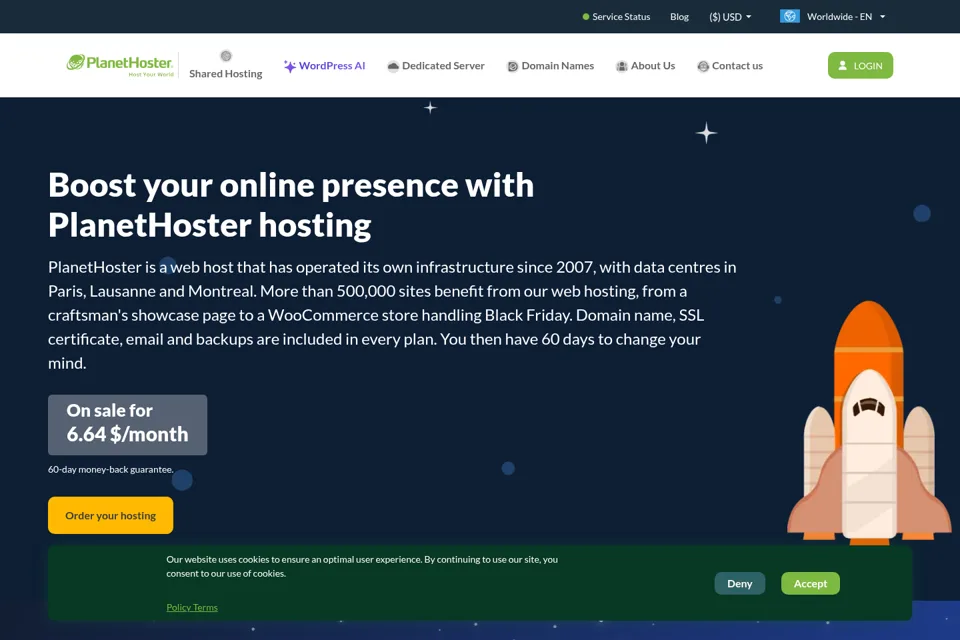Screen dimensions: 960x640
Task: Click the '60-day money-back guarantee.' text
Action: pos(111,469)
